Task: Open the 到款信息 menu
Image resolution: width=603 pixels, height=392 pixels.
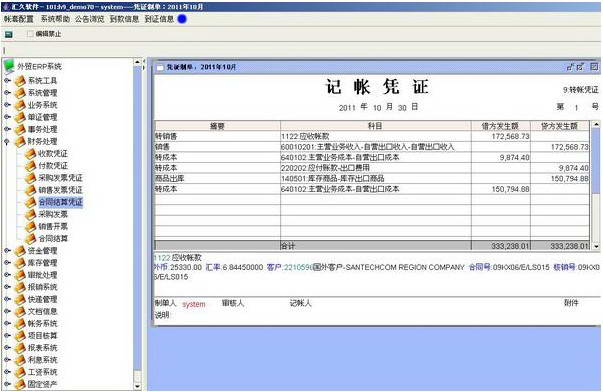Action: click(124, 19)
